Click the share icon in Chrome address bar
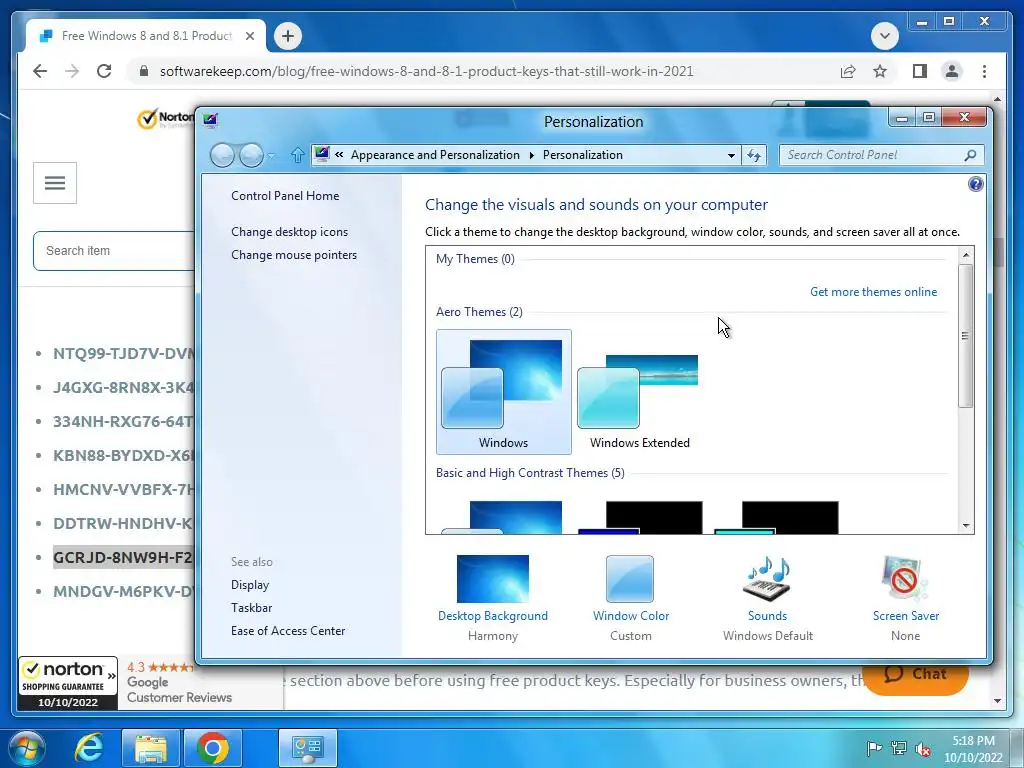1024x768 pixels. [848, 71]
